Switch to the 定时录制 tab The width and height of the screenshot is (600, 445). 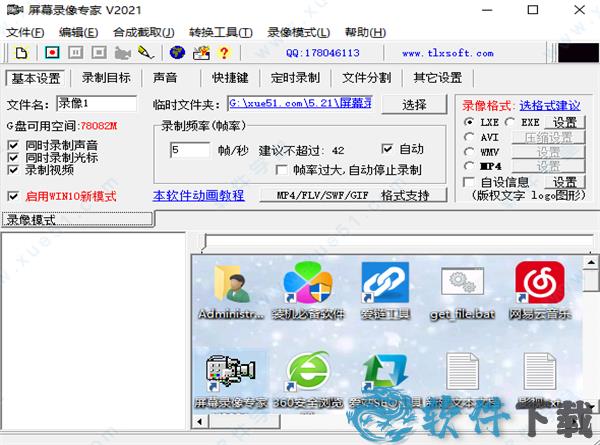(295, 78)
